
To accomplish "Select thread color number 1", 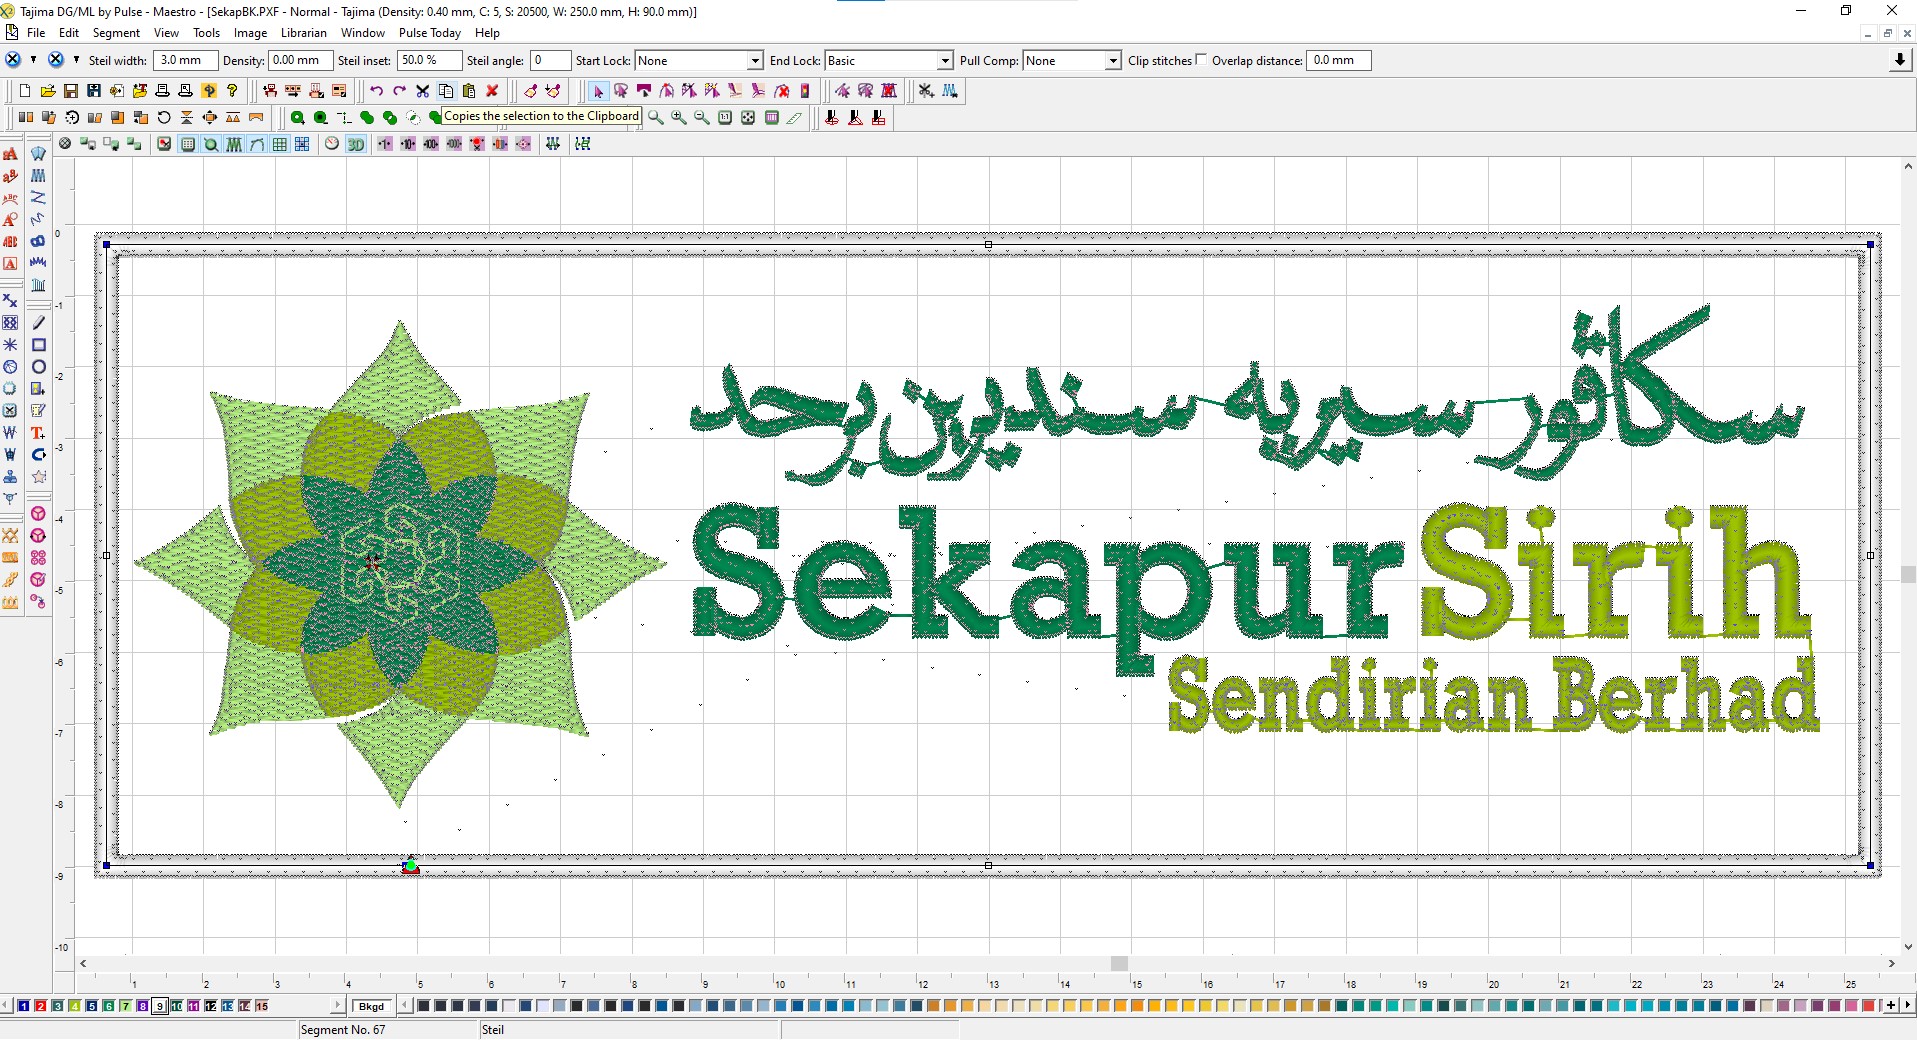I will [24, 1006].
